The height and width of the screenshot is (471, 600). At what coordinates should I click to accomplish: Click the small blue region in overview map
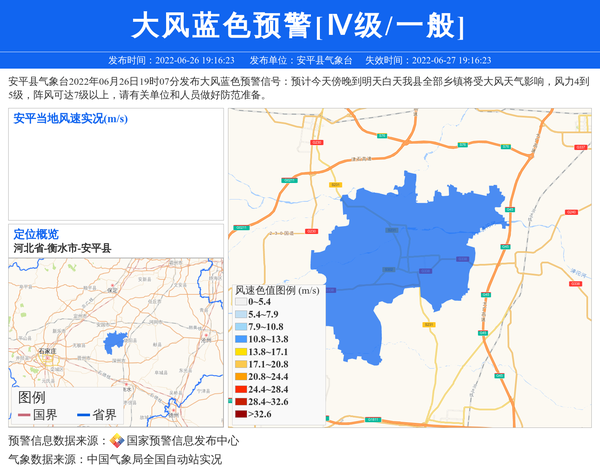tap(114, 342)
